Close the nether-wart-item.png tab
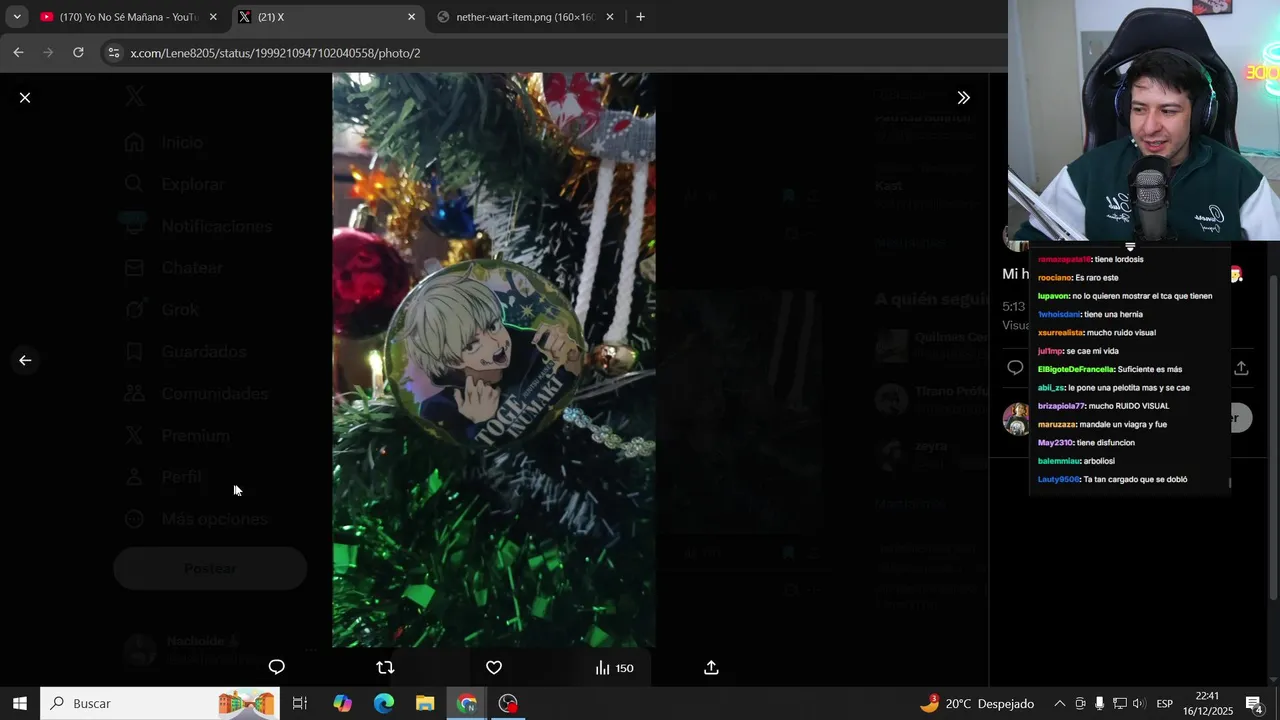The height and width of the screenshot is (720, 1280). [610, 17]
